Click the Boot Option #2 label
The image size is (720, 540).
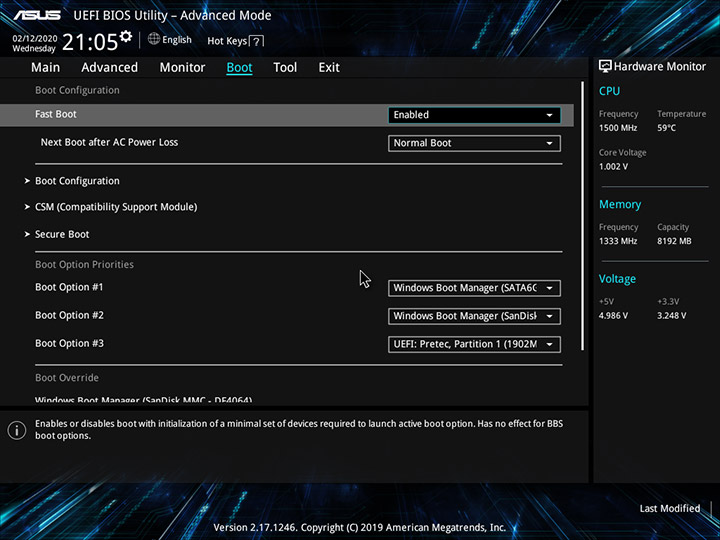pos(69,315)
